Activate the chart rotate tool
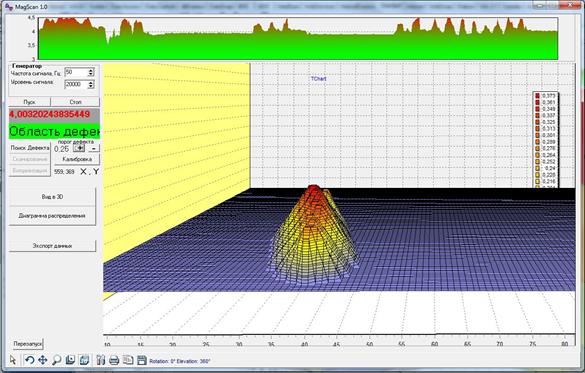 29,360
